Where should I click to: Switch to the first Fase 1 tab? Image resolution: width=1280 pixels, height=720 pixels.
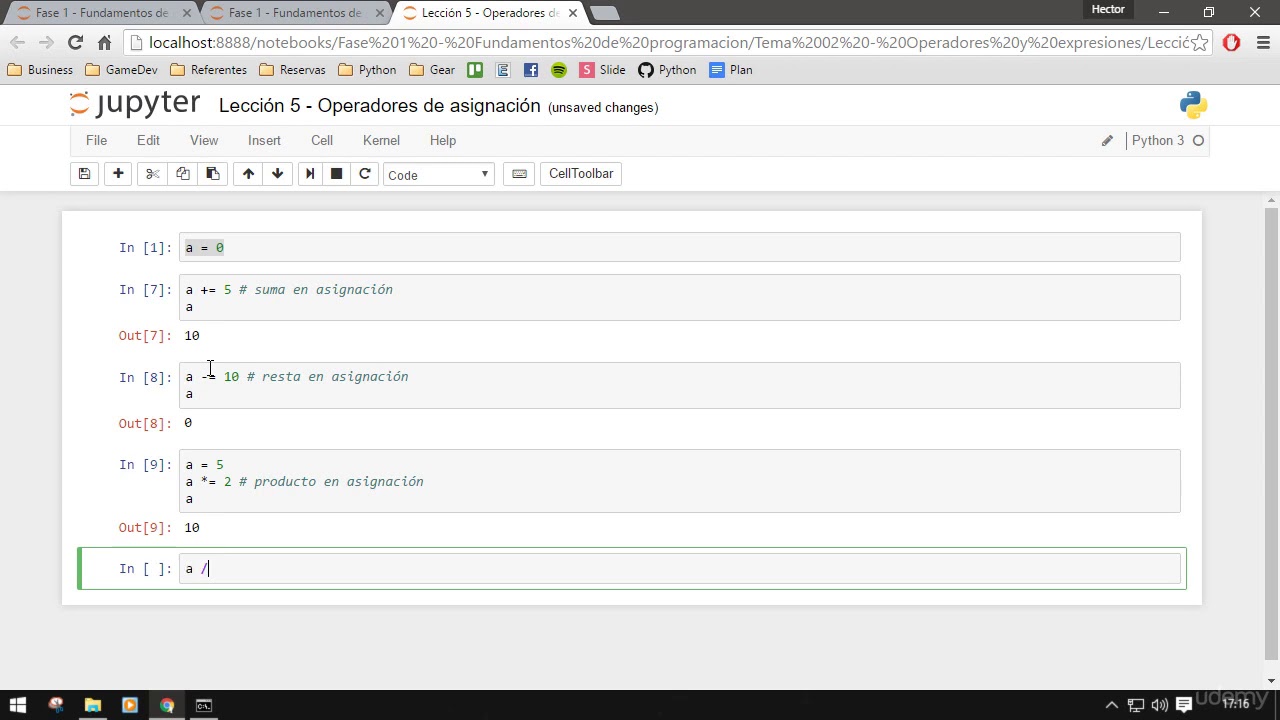pos(100,13)
